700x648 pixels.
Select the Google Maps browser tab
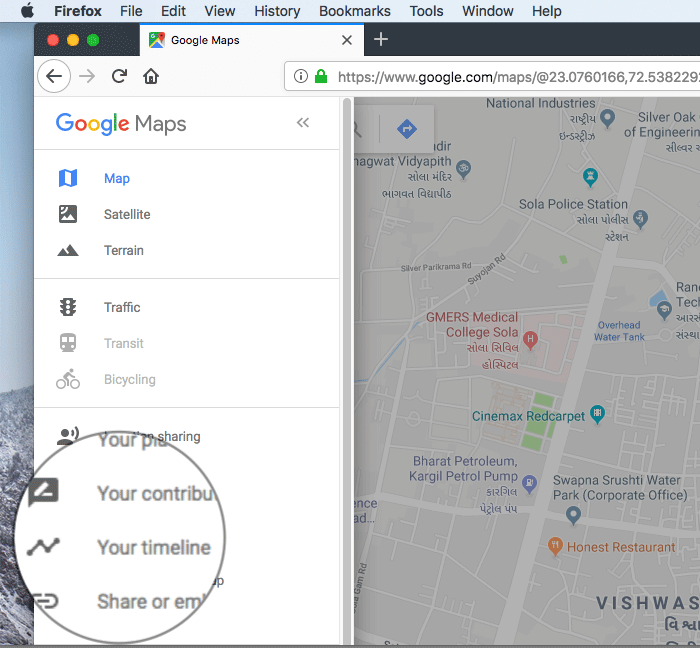pyautogui.click(x=251, y=40)
